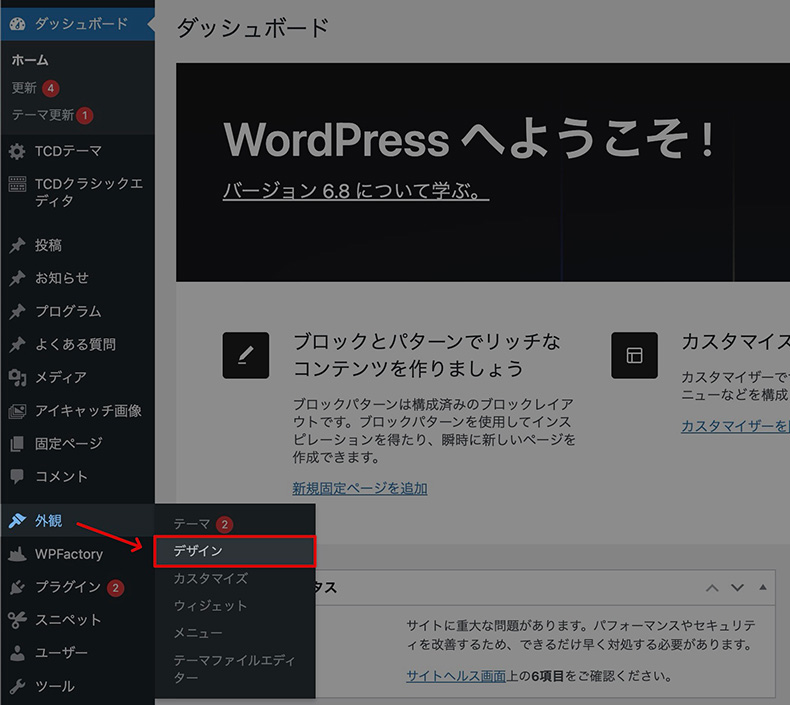Open the TCDテーマ menu label

click(69, 151)
